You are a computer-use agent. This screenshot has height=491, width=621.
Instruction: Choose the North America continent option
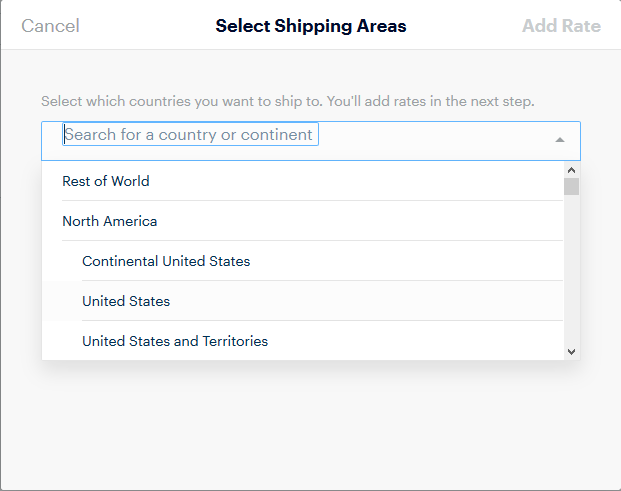303,221
